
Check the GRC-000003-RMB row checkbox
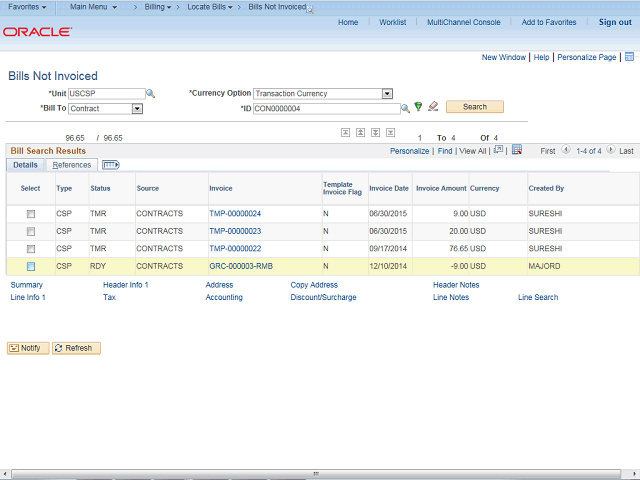coord(31,266)
